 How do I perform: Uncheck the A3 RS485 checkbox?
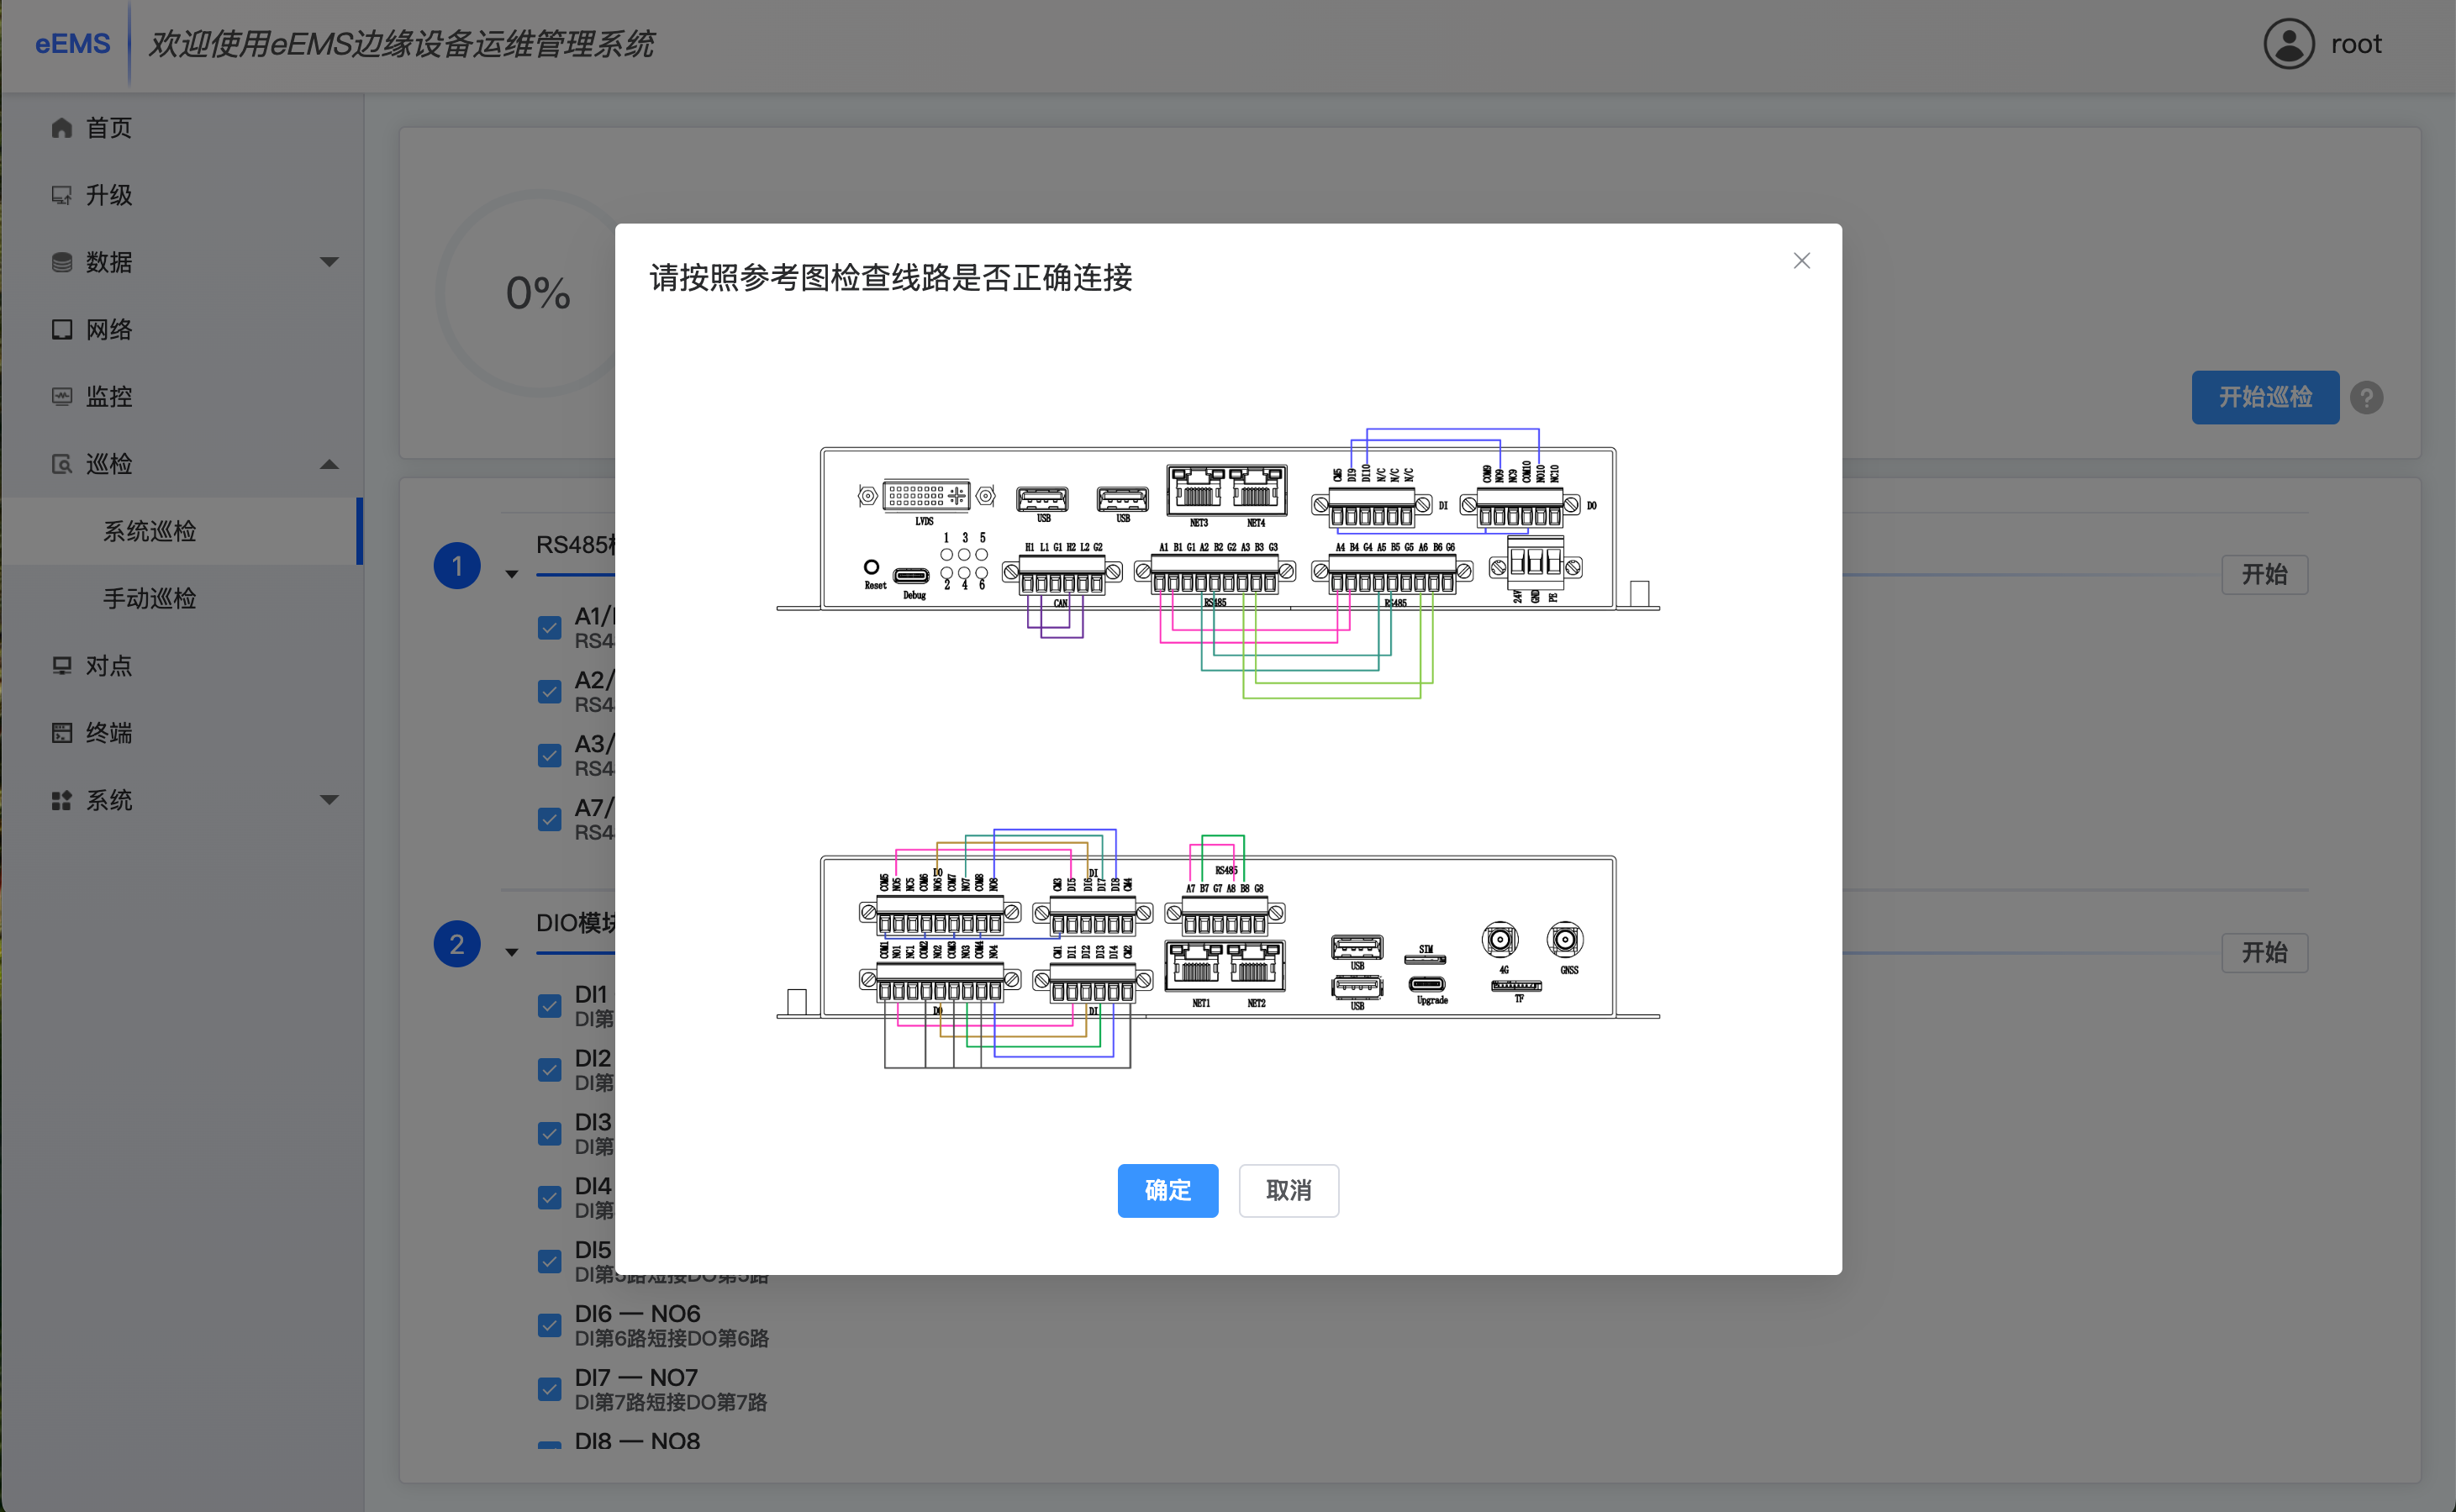tap(549, 755)
